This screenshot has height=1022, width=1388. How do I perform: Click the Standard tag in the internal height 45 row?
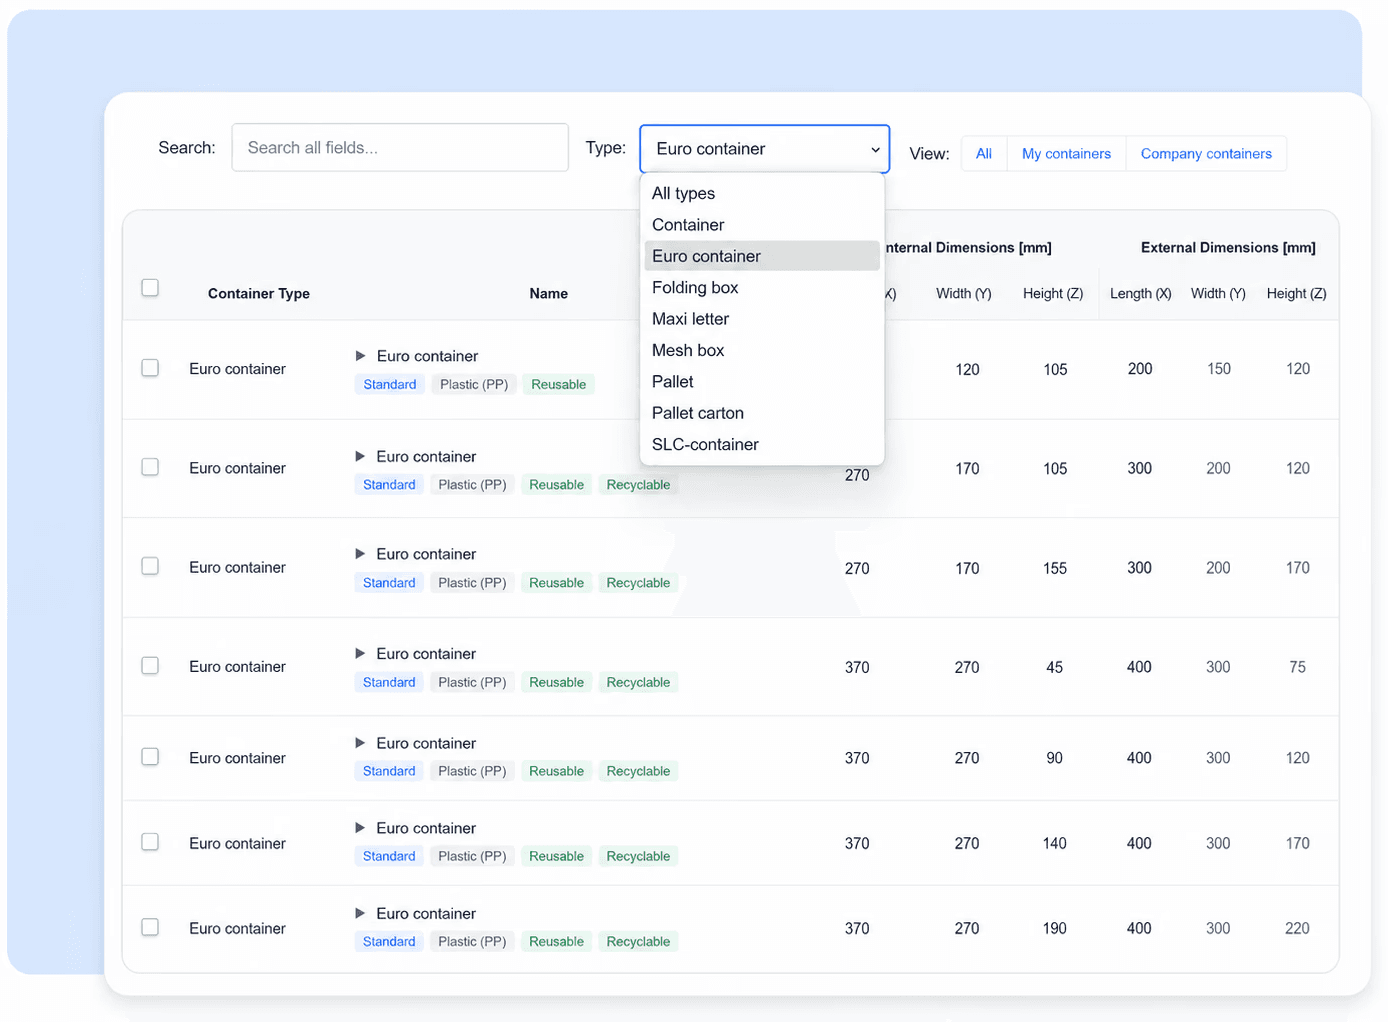point(389,683)
